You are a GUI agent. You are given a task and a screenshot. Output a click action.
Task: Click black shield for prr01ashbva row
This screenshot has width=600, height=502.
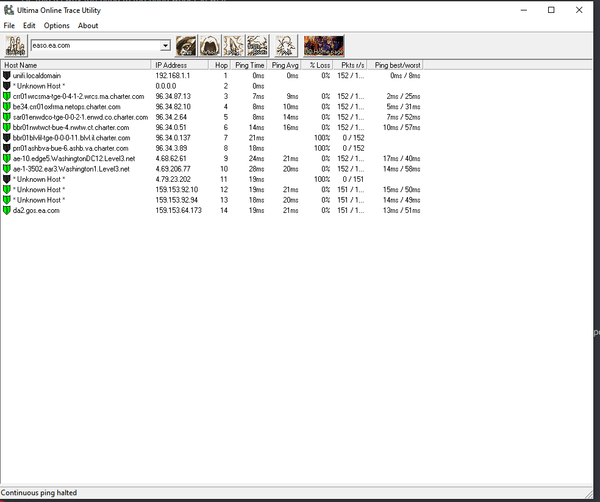(7, 148)
